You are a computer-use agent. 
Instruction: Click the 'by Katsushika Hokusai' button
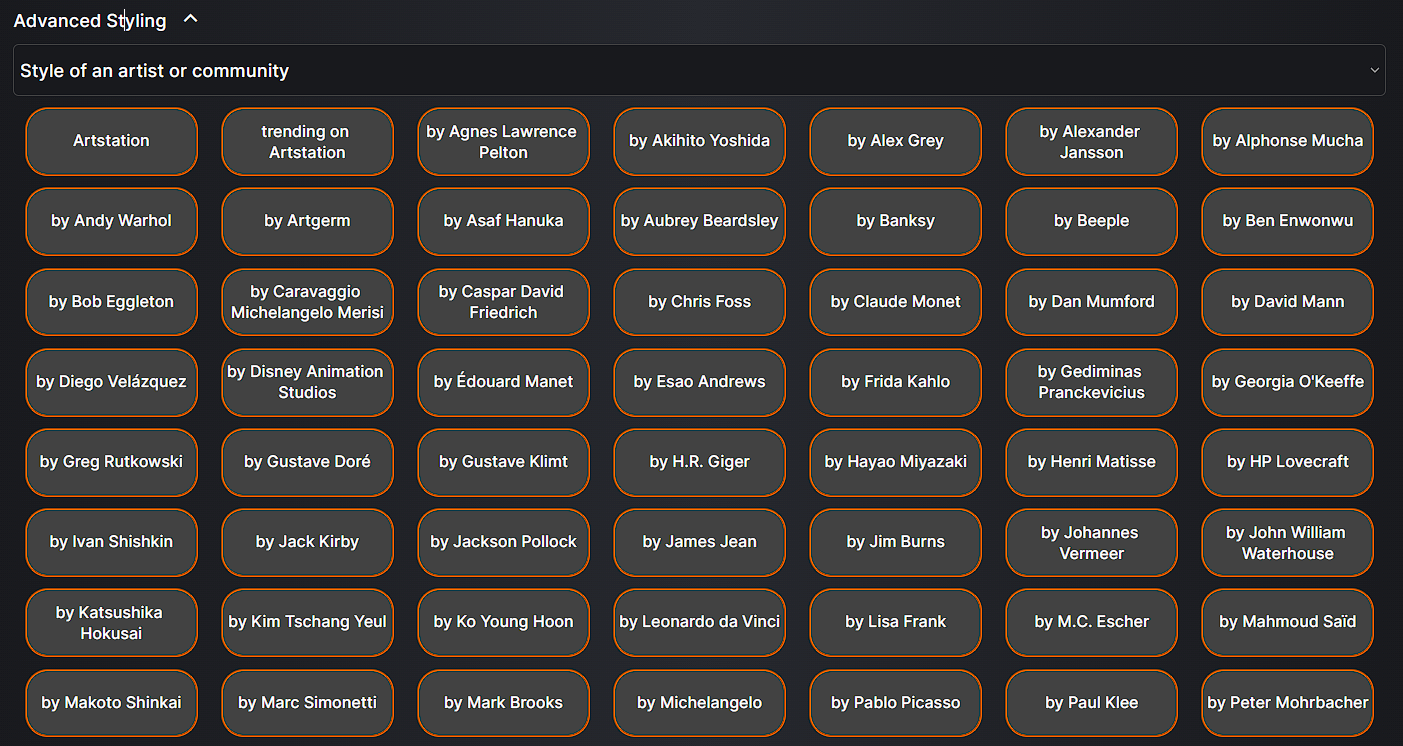pyautogui.click(x=111, y=623)
